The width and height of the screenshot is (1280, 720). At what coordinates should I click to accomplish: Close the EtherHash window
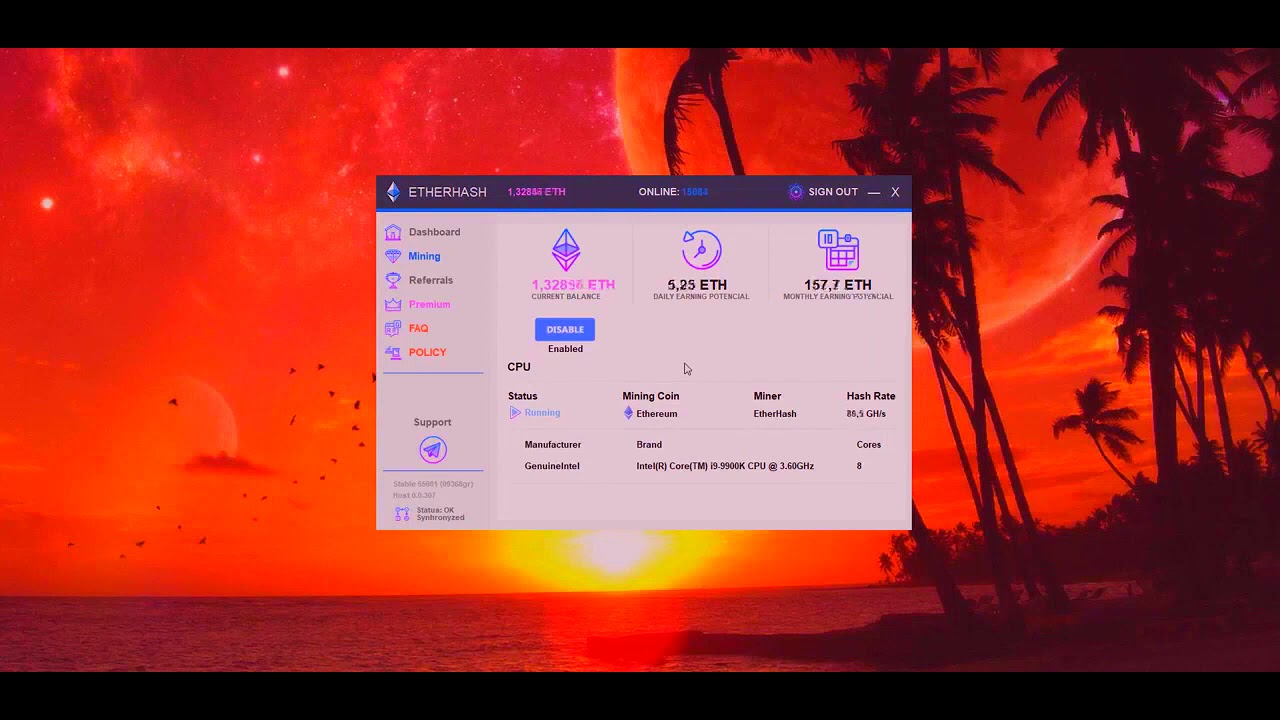pyautogui.click(x=895, y=192)
